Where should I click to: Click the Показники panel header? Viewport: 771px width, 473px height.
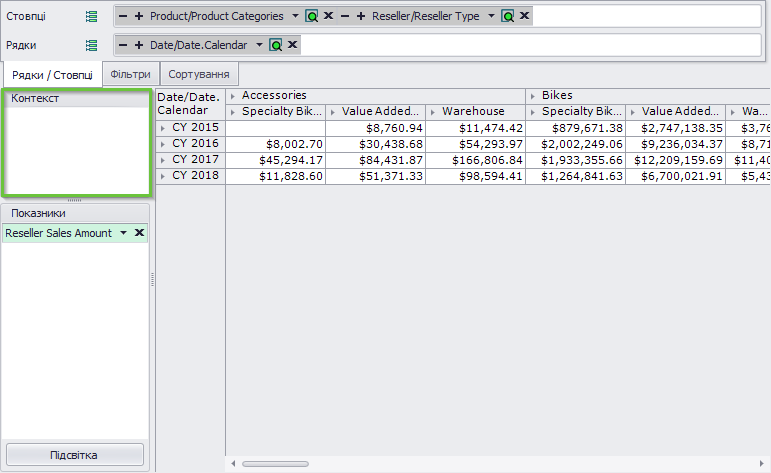coord(75,213)
